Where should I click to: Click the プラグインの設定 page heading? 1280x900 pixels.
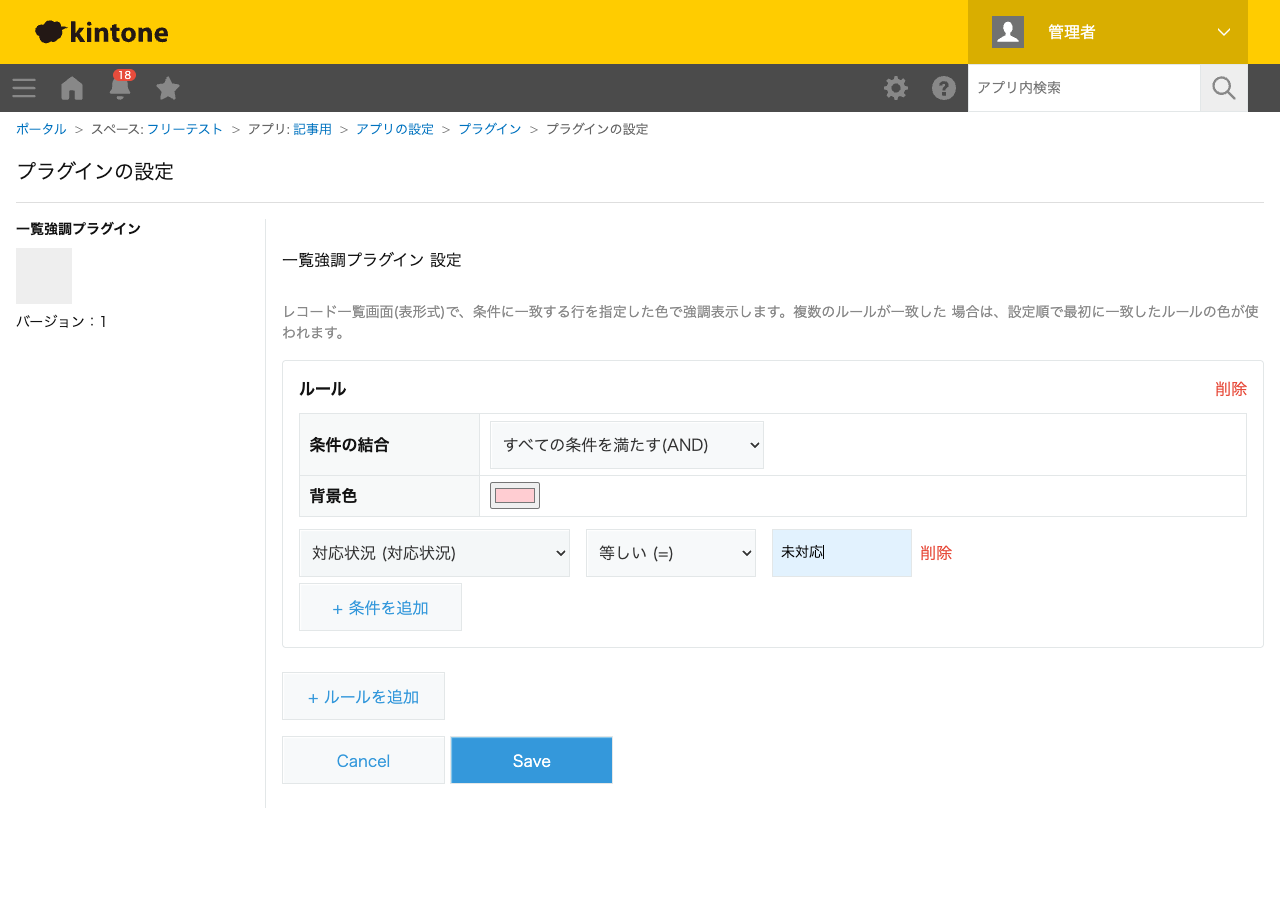pos(95,171)
